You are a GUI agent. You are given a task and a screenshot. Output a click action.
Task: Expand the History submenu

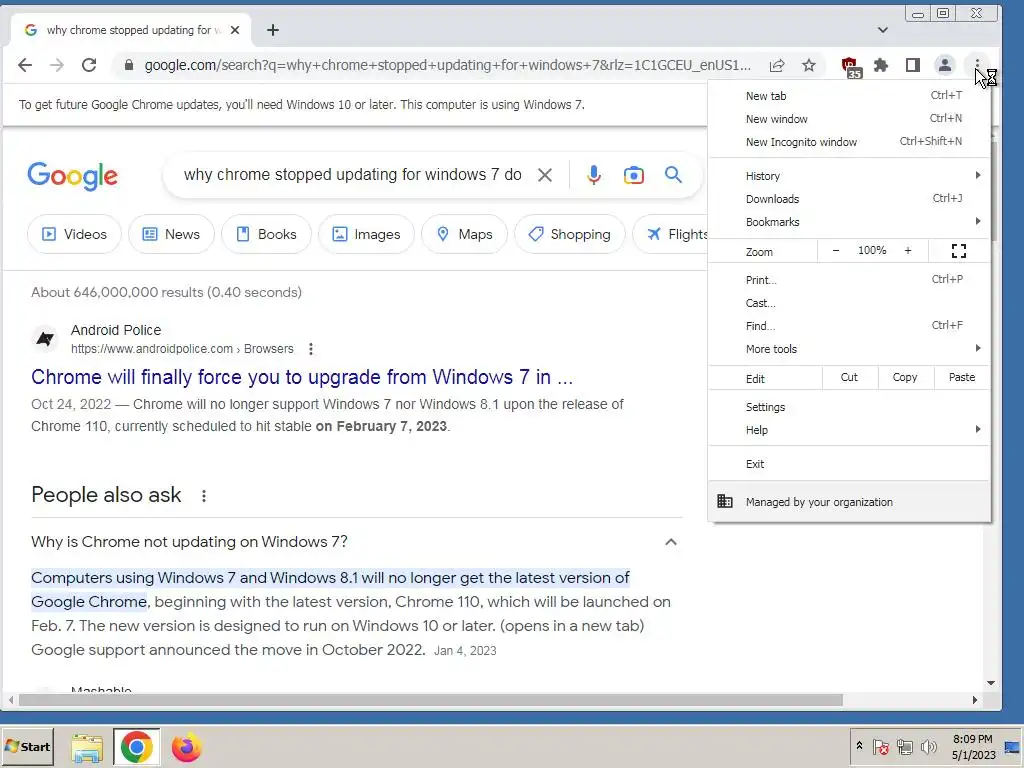coord(850,176)
